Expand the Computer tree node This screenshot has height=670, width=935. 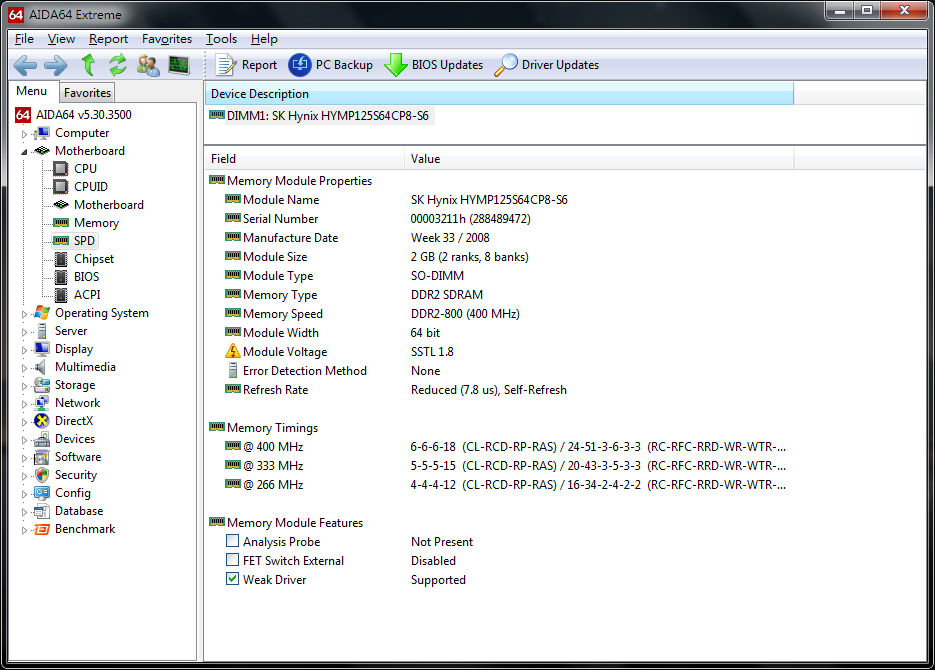pos(24,134)
